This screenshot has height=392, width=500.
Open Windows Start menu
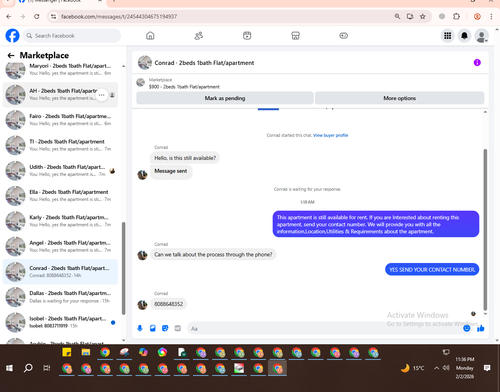click(x=9, y=368)
